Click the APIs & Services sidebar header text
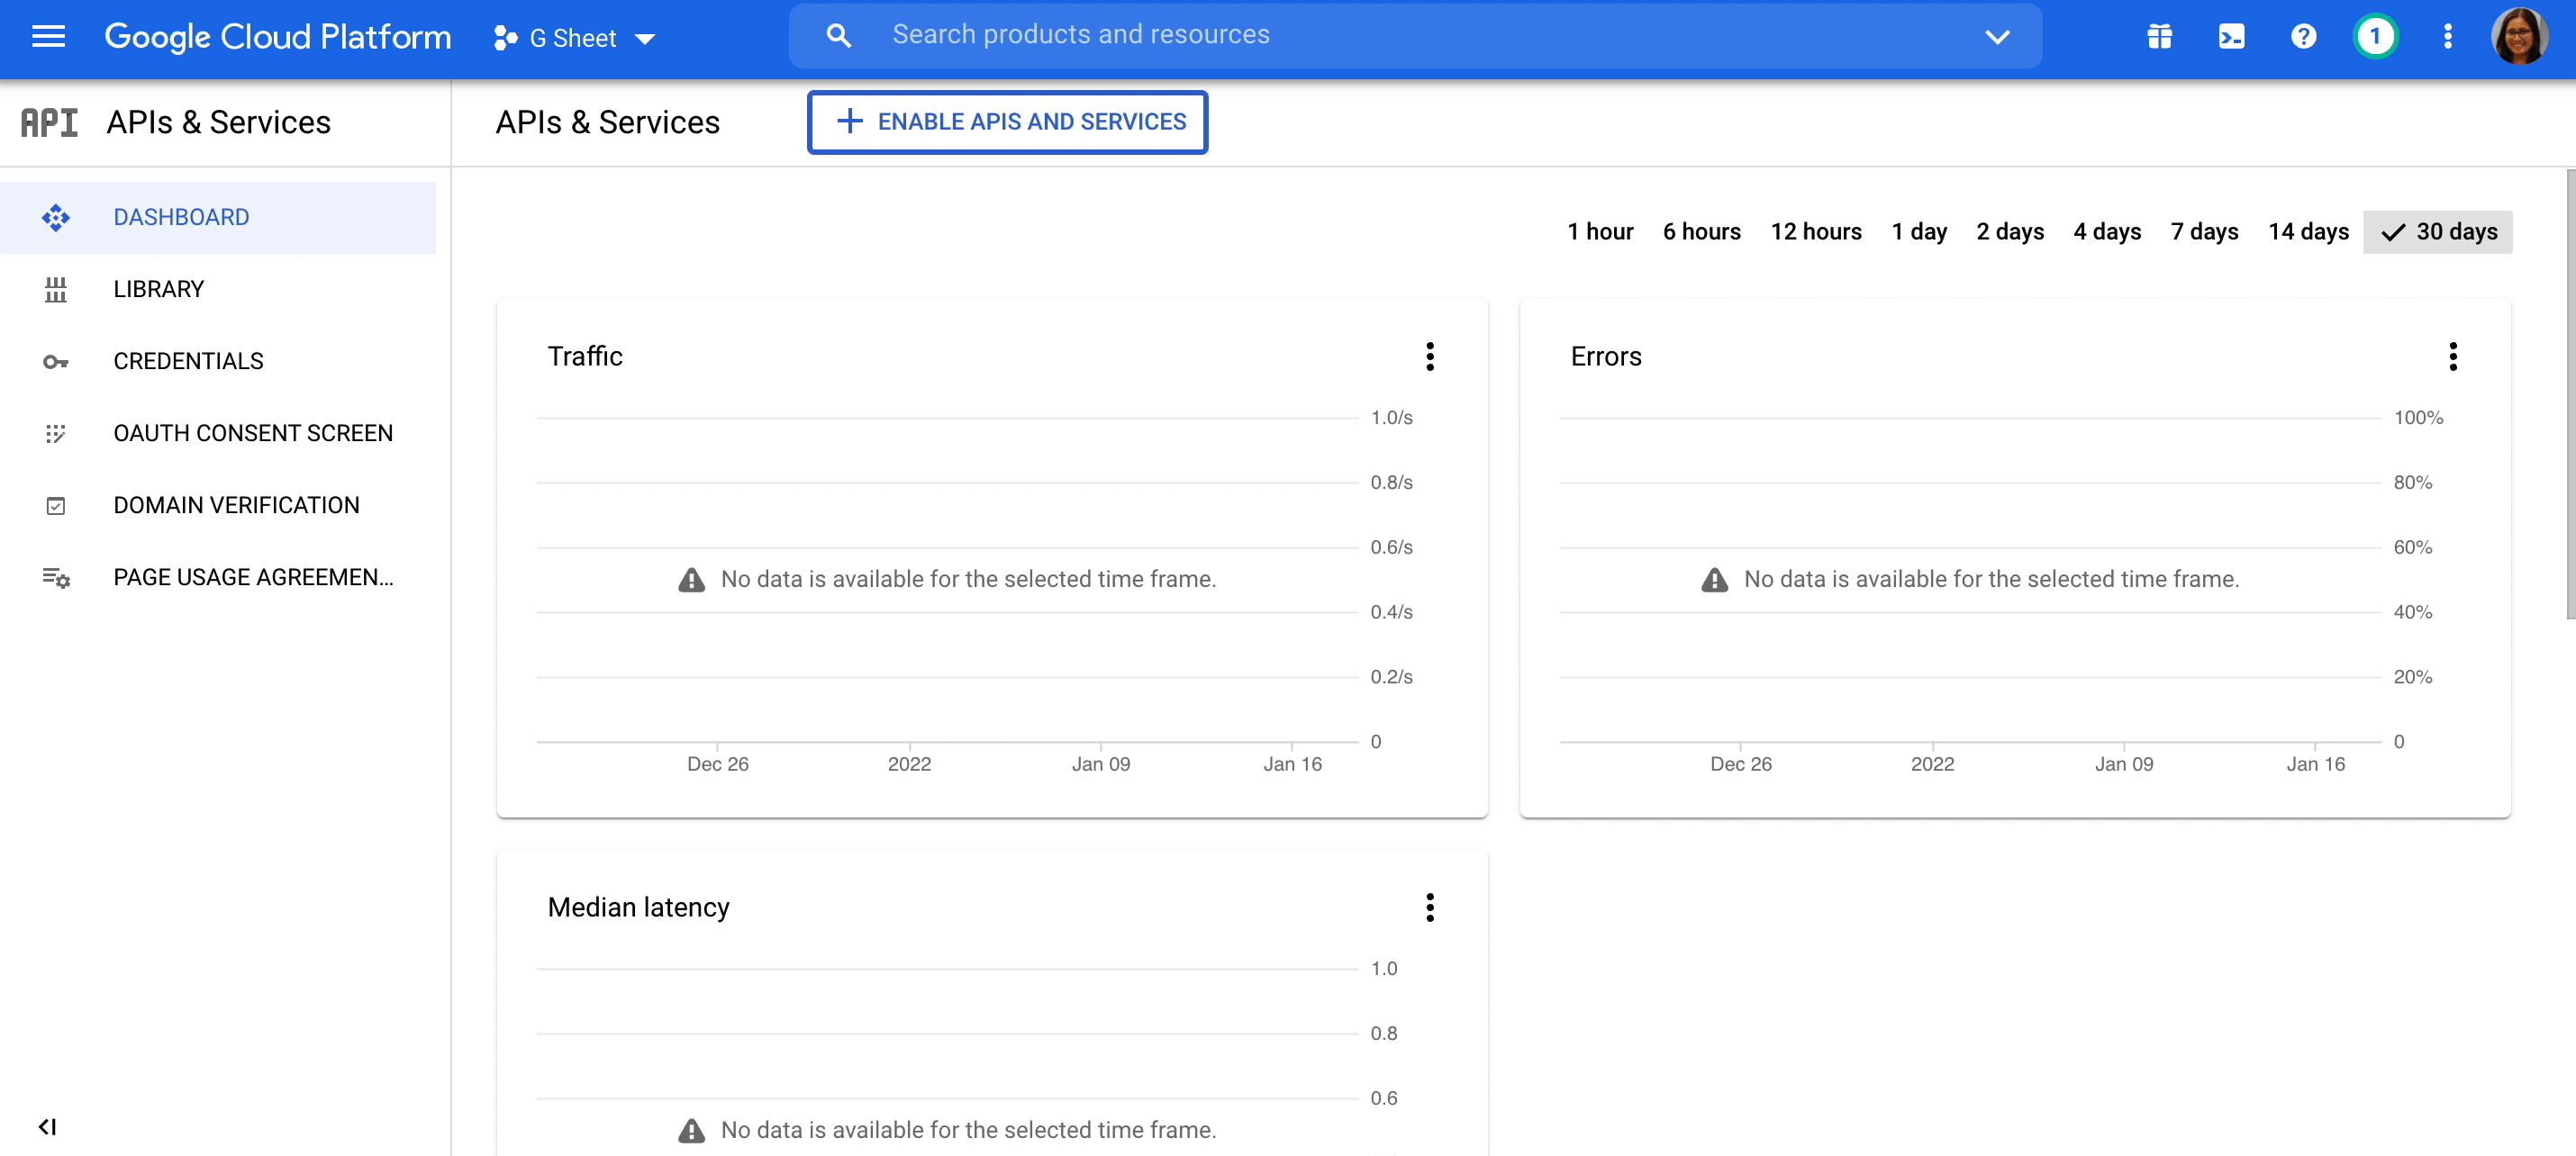The height and width of the screenshot is (1156, 2576). (219, 122)
